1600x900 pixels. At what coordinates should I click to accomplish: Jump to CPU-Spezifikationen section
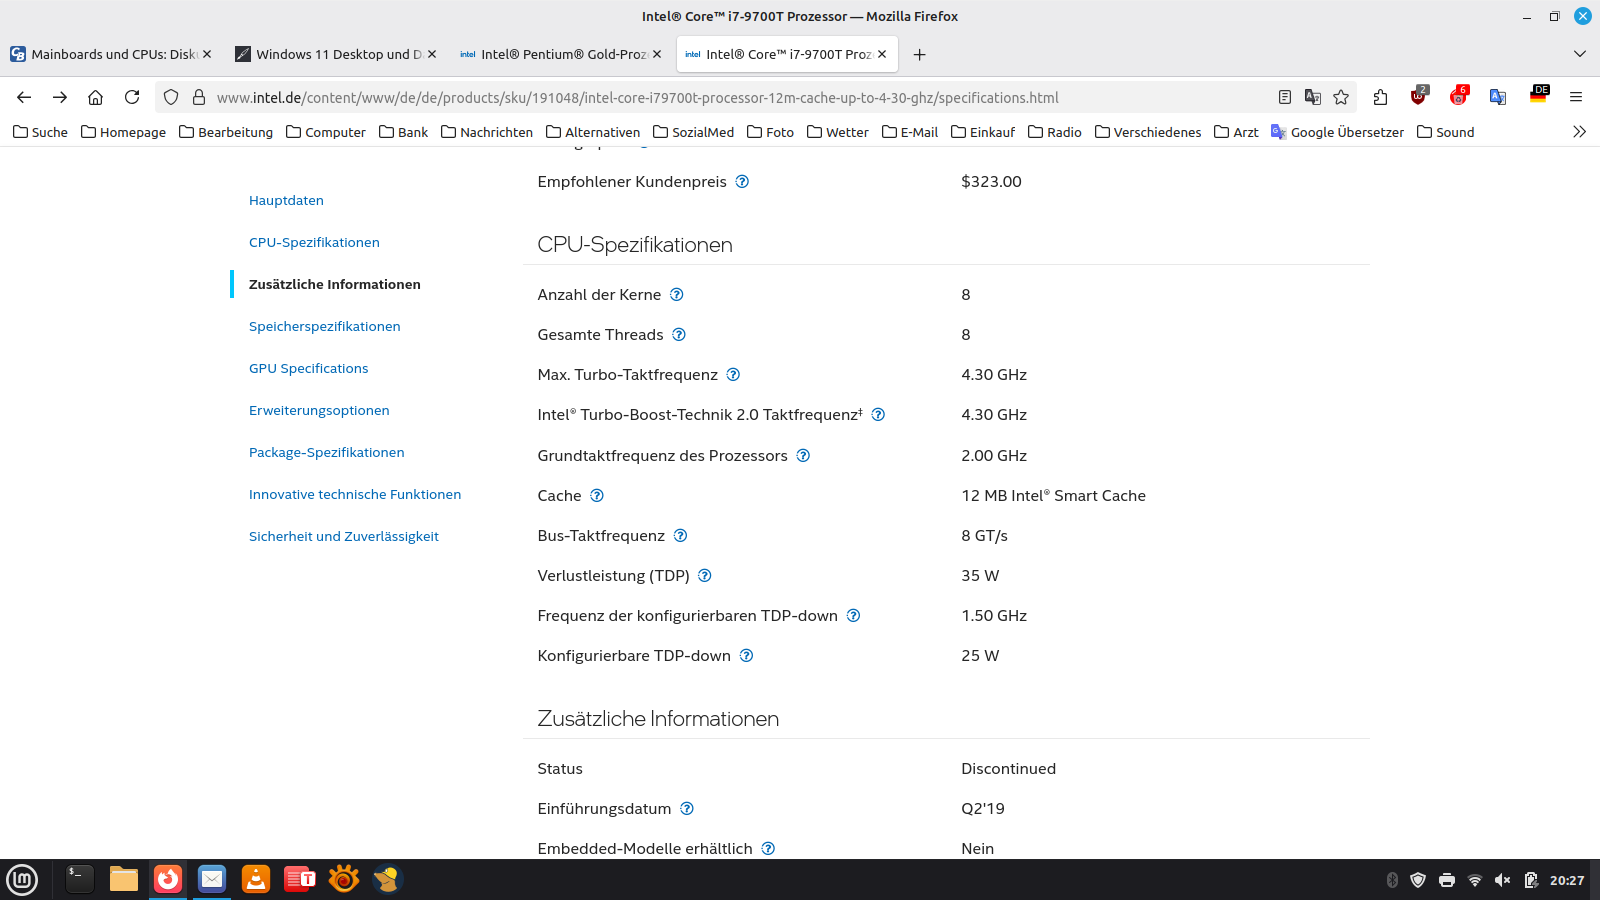[x=314, y=242]
